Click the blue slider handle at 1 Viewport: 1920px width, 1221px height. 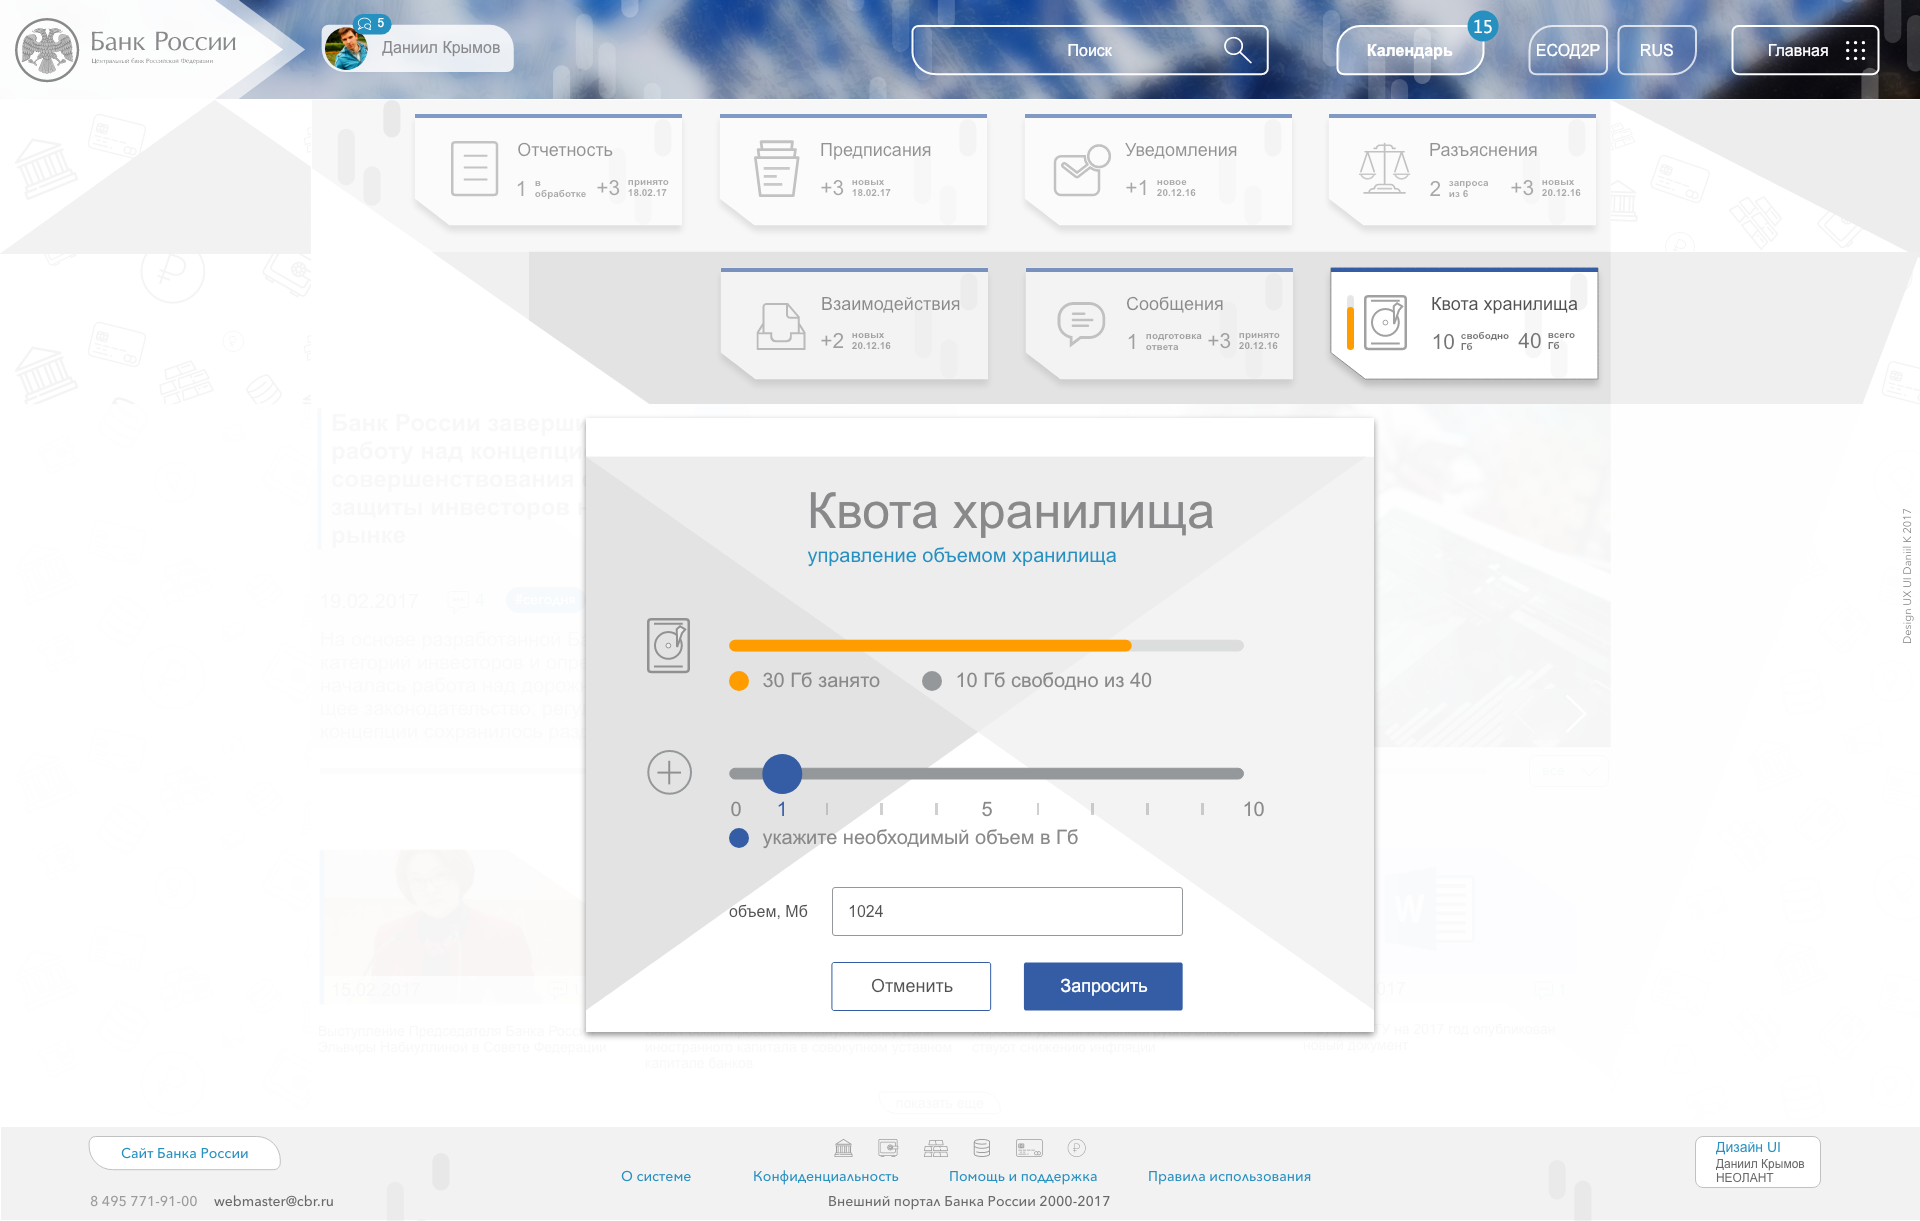782,773
